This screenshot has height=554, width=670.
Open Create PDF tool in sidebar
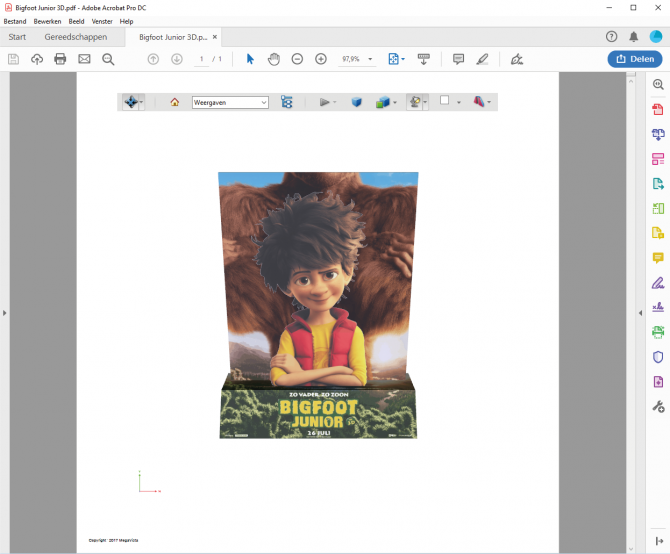[658, 109]
